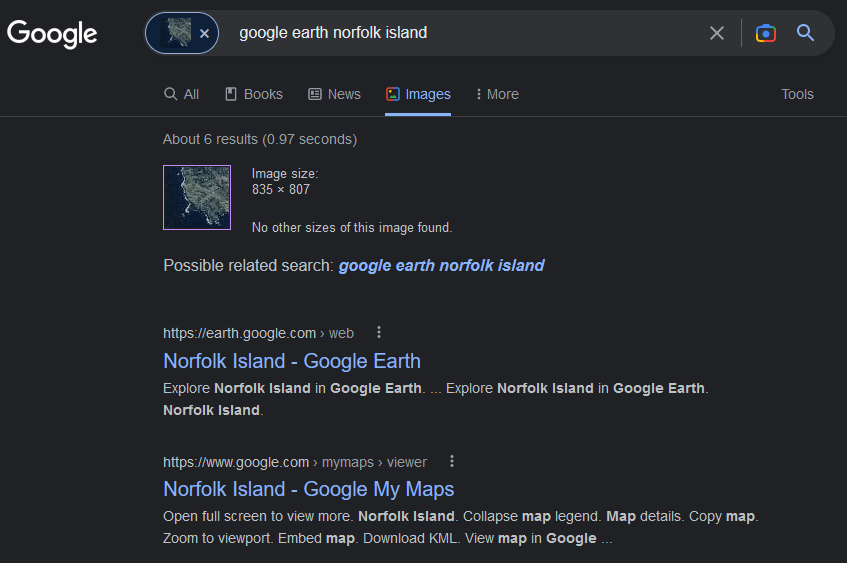This screenshot has width=847, height=563.
Task: Switch to the Books tab
Action: [254, 94]
